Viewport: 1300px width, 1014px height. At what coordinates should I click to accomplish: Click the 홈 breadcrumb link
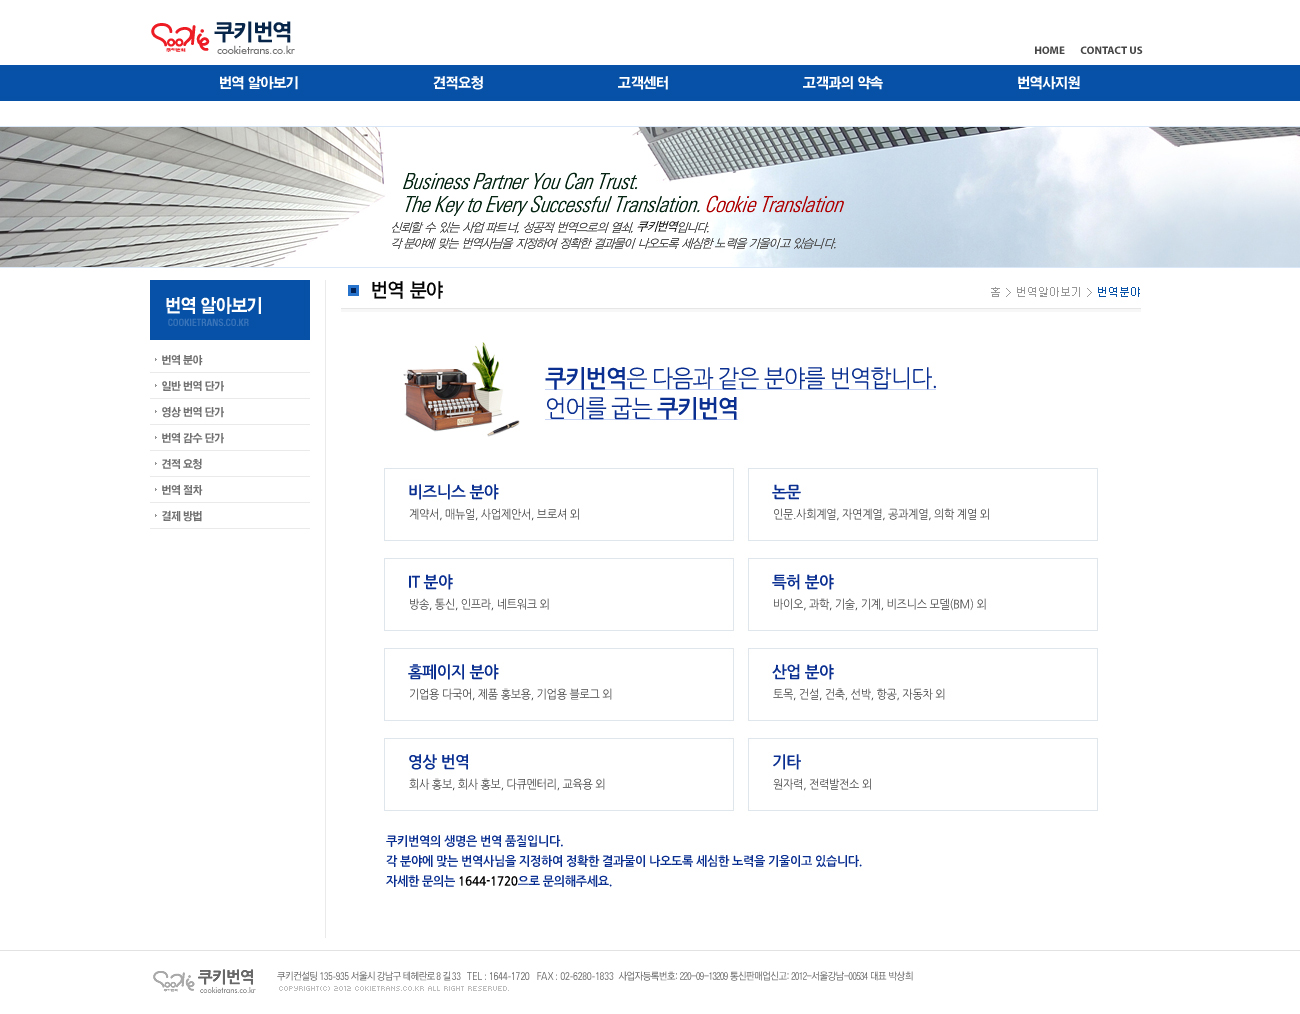tap(995, 292)
